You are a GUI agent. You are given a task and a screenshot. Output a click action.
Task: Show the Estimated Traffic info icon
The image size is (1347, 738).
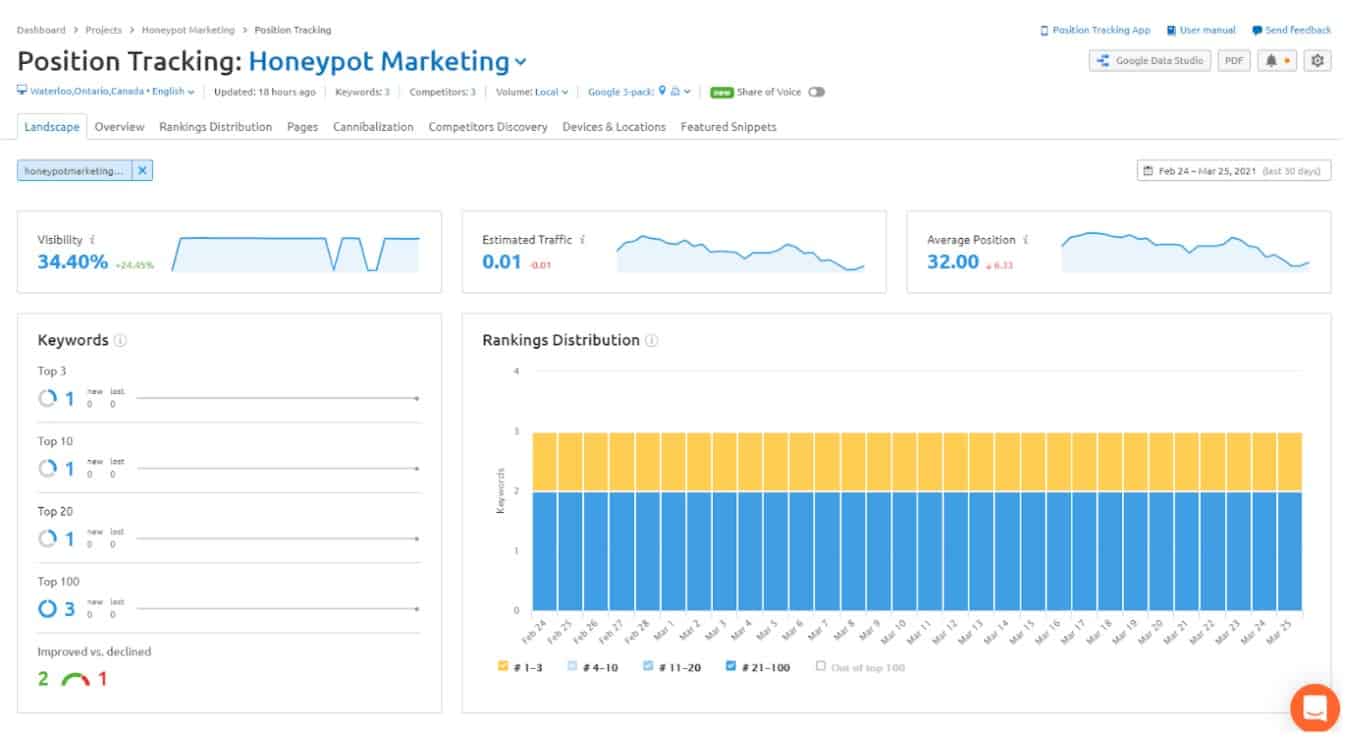(582, 240)
